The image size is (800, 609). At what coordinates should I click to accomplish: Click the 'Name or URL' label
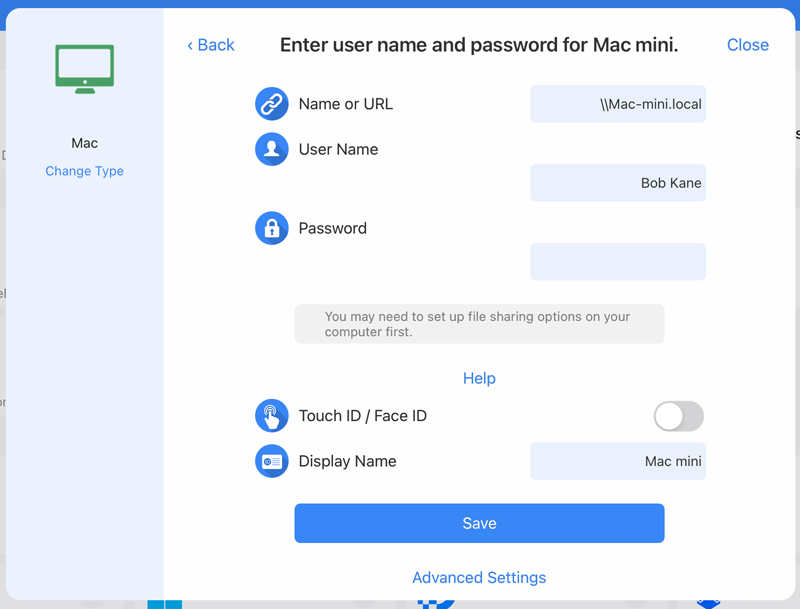pyautogui.click(x=345, y=104)
